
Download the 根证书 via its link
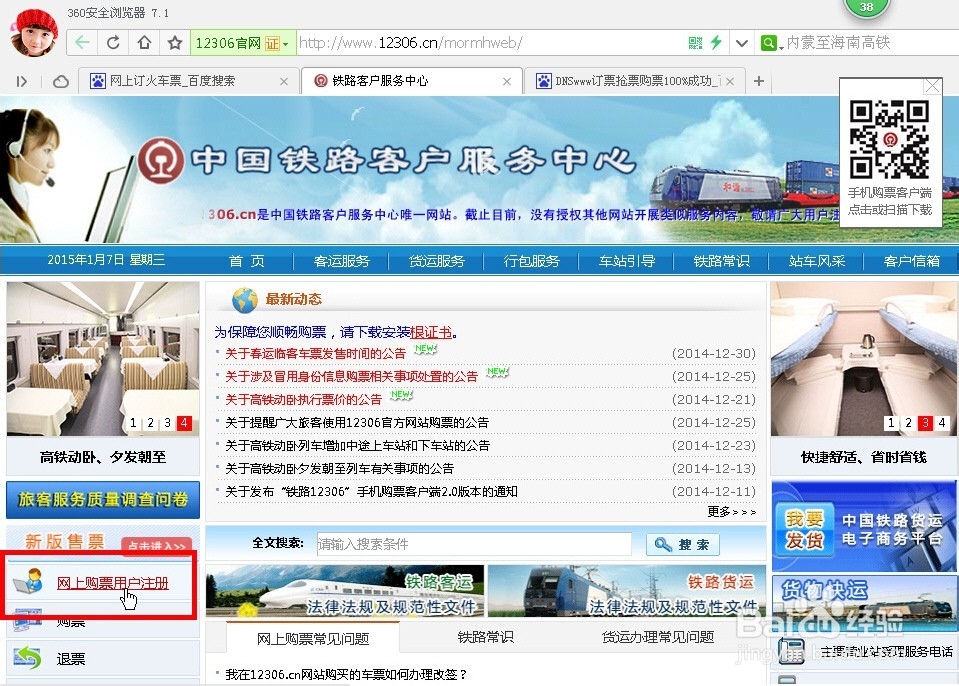[430, 332]
